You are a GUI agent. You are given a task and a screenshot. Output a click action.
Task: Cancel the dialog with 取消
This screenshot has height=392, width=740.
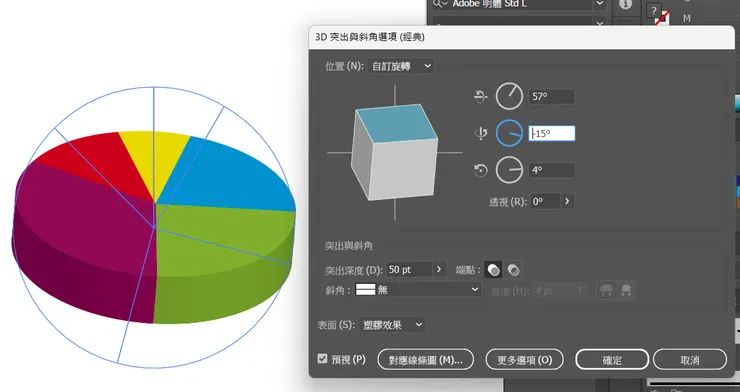[690, 360]
